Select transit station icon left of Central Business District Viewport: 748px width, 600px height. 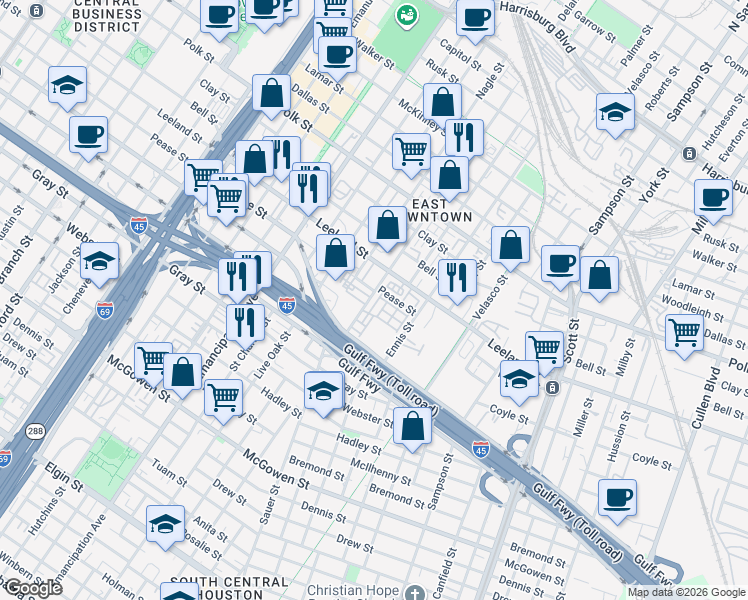pyautogui.click(x=36, y=10)
